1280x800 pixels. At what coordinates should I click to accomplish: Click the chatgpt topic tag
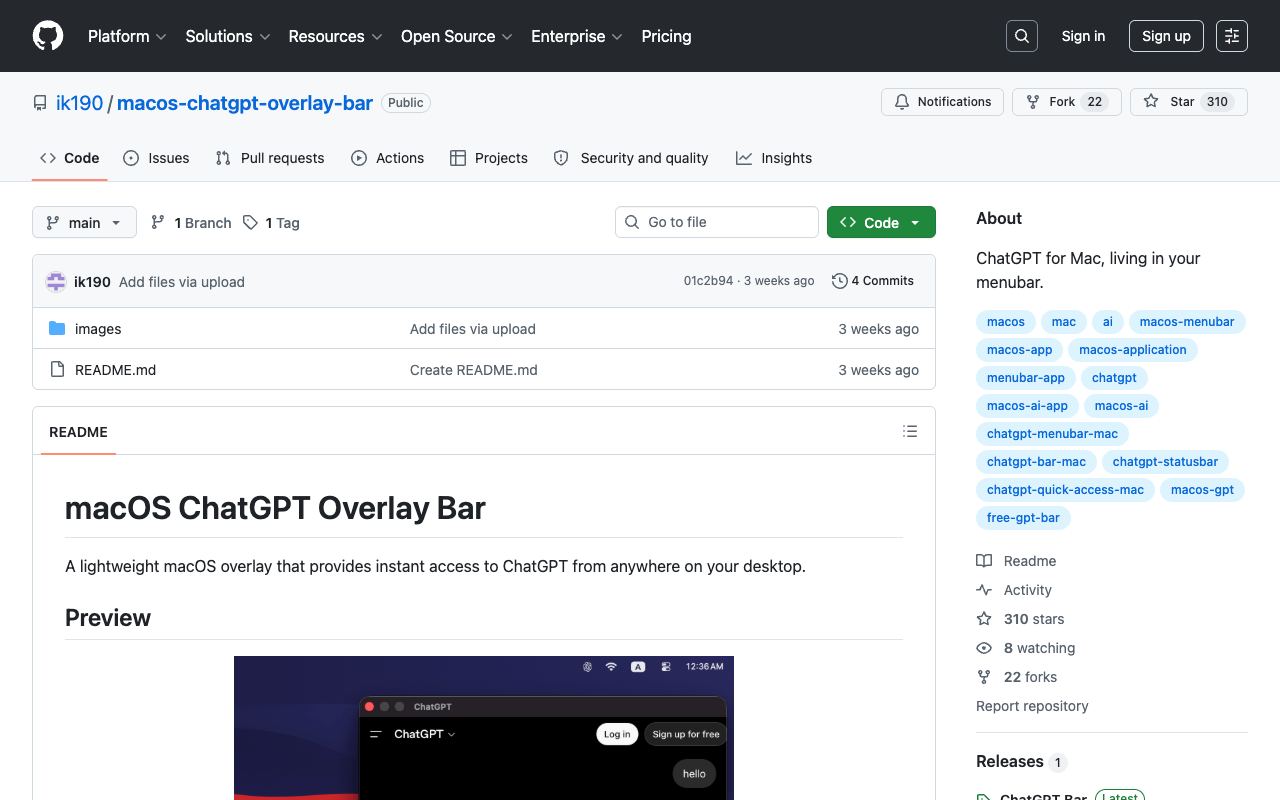(1114, 378)
